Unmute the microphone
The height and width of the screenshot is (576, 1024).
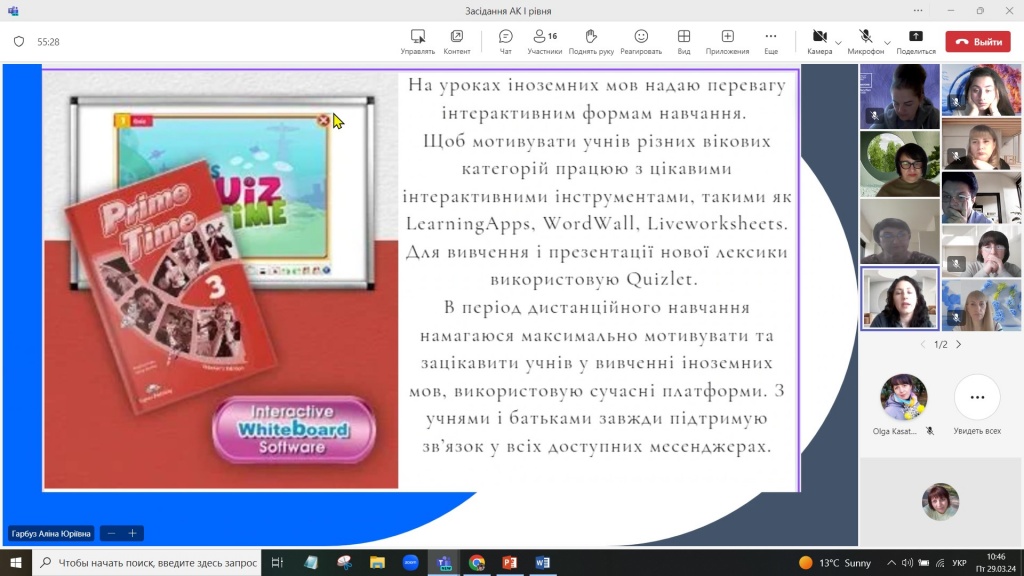(865, 37)
